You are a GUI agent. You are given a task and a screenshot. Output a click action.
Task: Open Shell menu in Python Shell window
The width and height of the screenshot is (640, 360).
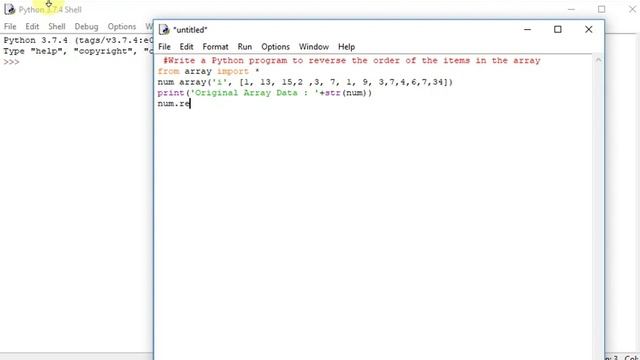[x=57, y=27]
